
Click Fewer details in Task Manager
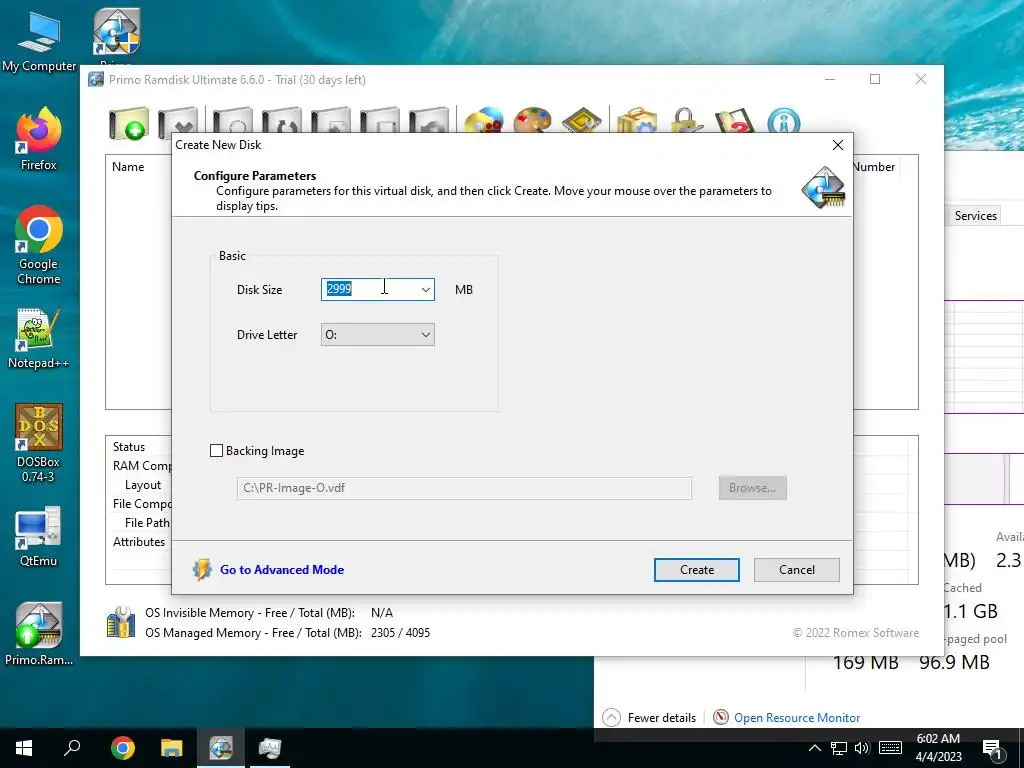[648, 718]
